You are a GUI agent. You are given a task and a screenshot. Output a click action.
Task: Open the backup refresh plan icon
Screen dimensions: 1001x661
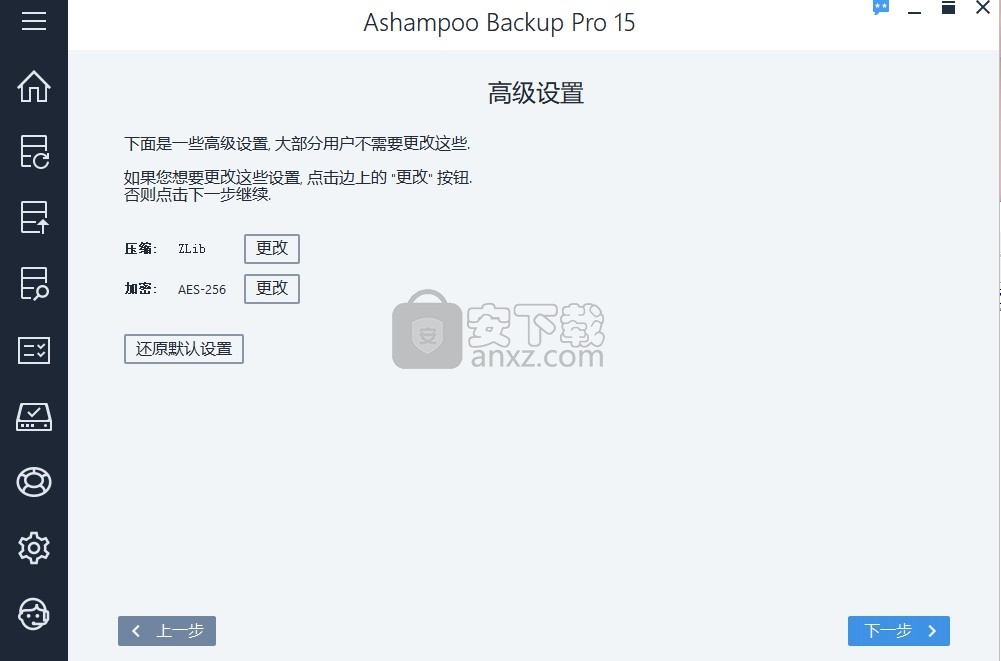(x=34, y=152)
